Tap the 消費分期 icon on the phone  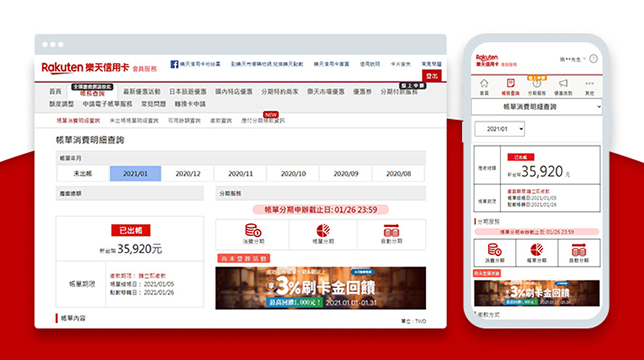494,250
